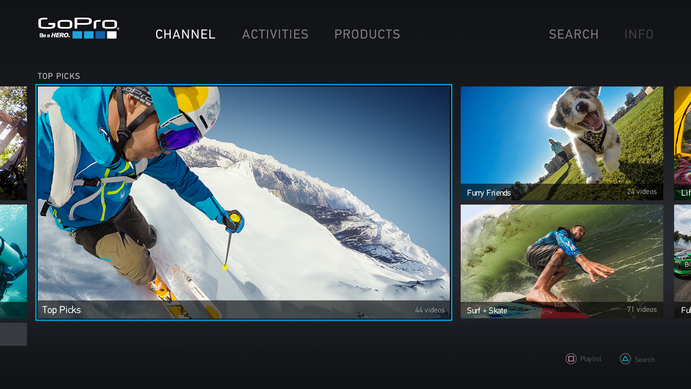Click the Playlist label in footer

coord(591,359)
